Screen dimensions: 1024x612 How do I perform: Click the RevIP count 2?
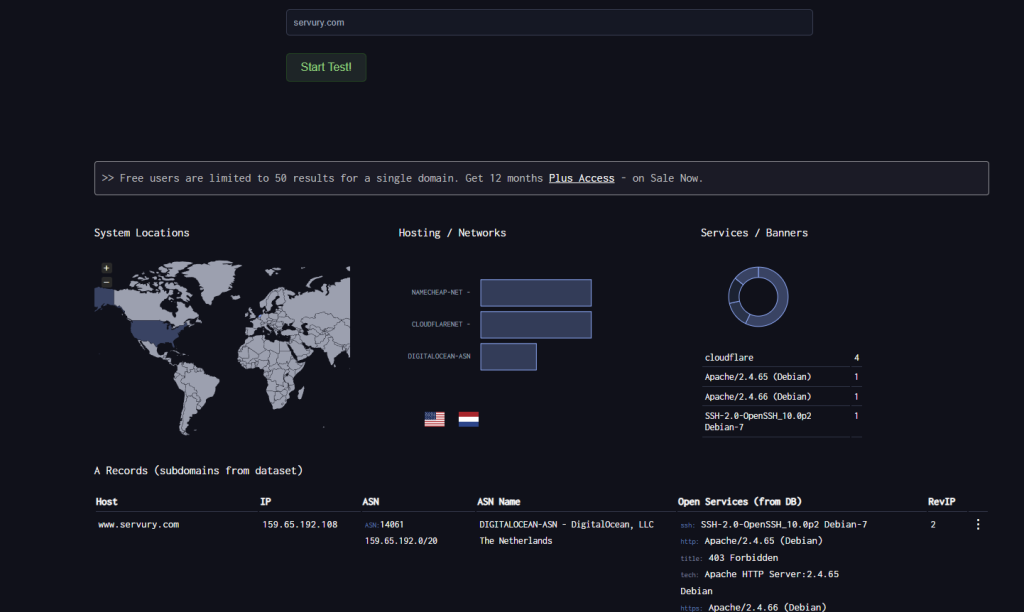[933, 524]
